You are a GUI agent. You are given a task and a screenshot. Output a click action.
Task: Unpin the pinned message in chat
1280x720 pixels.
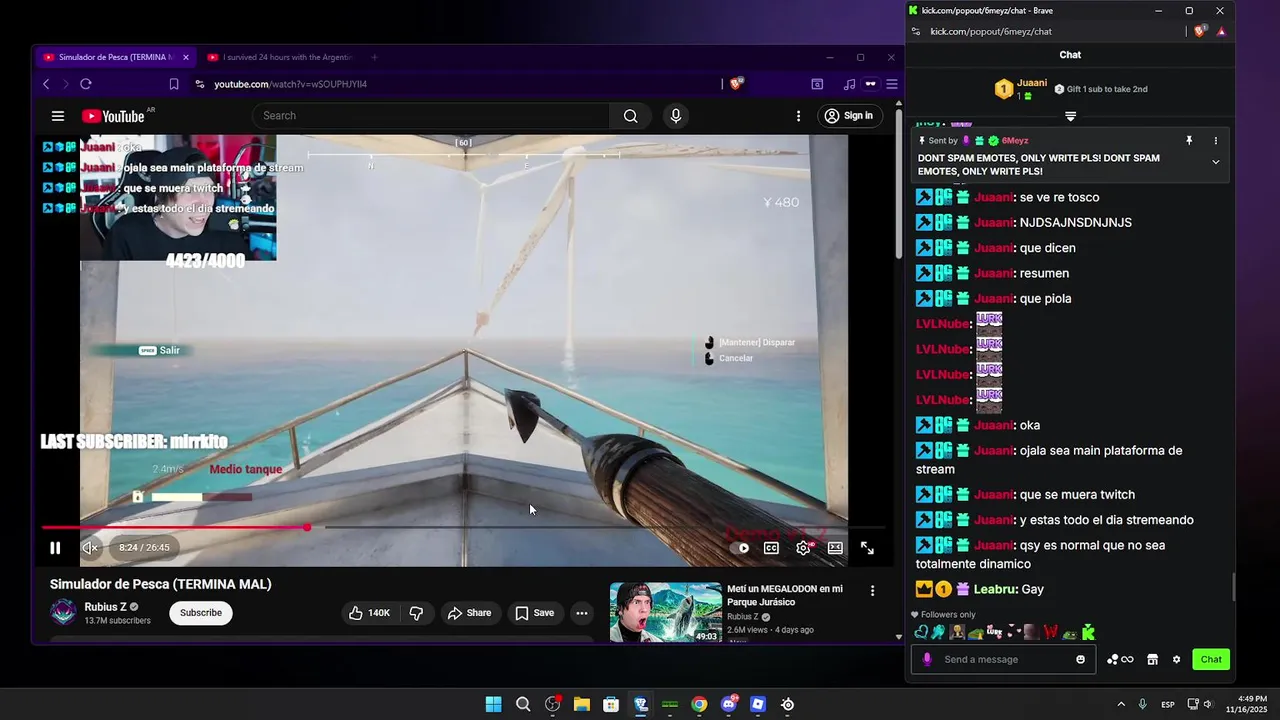coord(1189,141)
